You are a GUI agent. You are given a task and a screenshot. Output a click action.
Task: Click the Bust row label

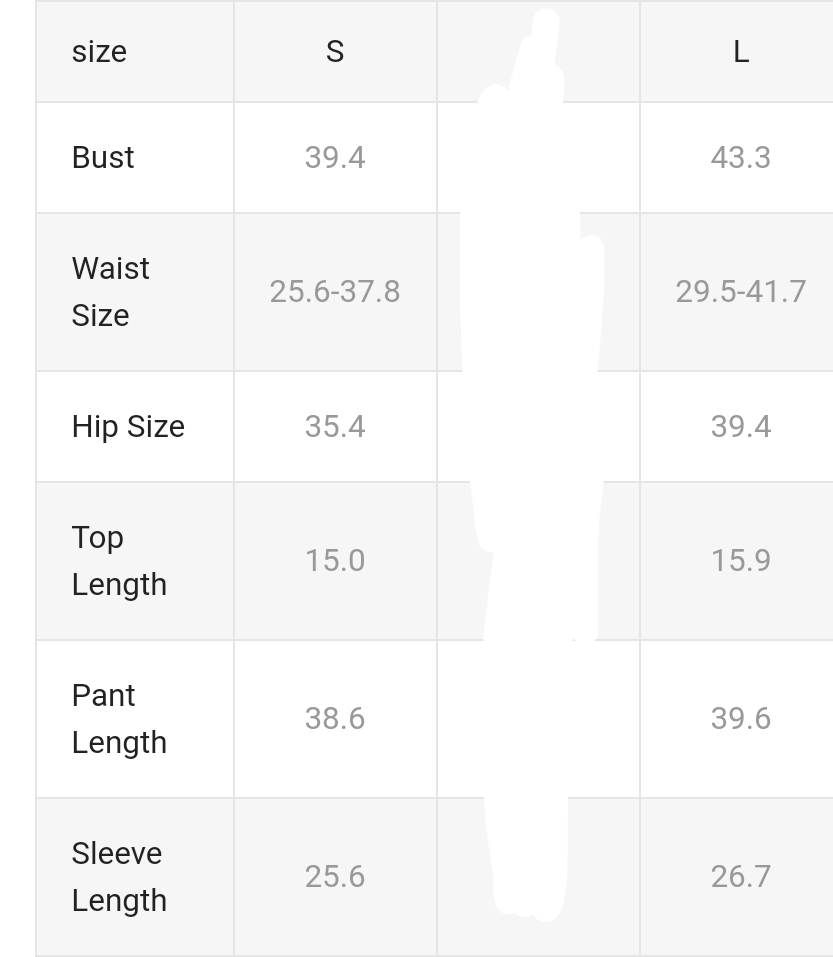103,158
